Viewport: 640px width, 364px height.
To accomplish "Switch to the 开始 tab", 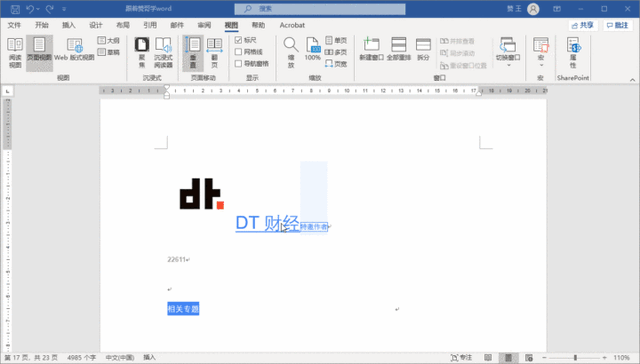I will click(42, 25).
